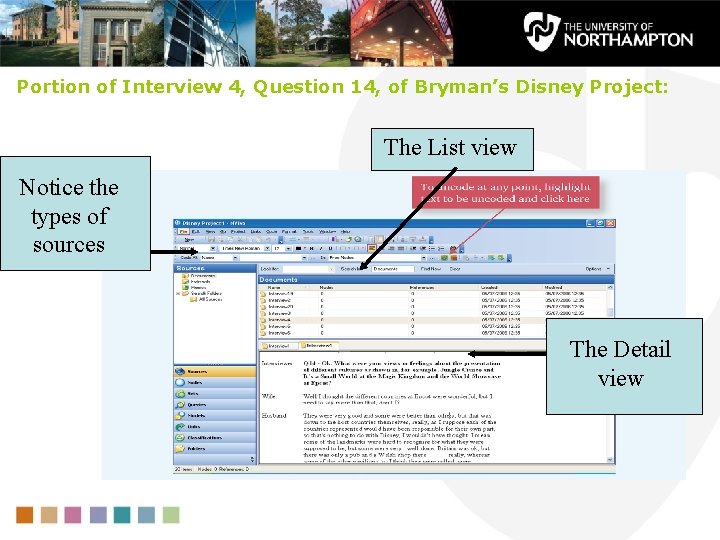The width and height of the screenshot is (720, 540).
Task: Open the Window menu
Action: [x=327, y=231]
